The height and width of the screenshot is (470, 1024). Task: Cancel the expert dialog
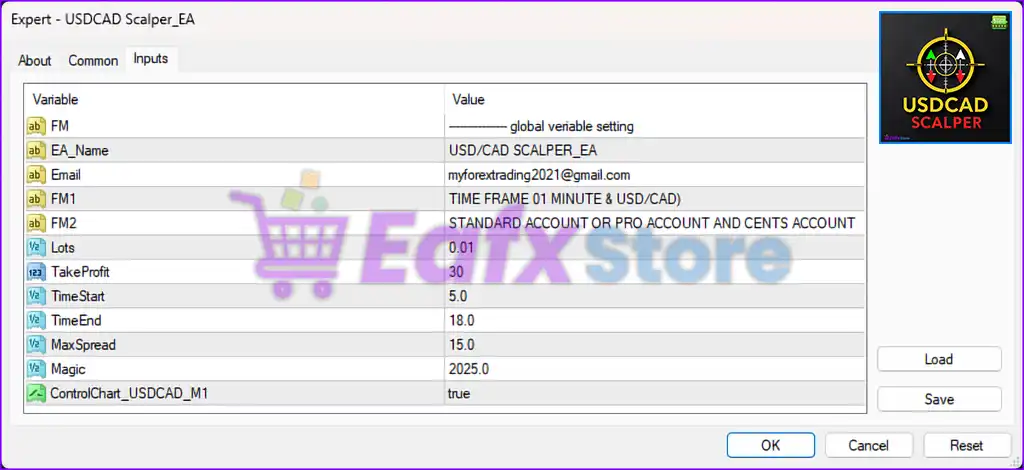pyautogui.click(x=869, y=445)
